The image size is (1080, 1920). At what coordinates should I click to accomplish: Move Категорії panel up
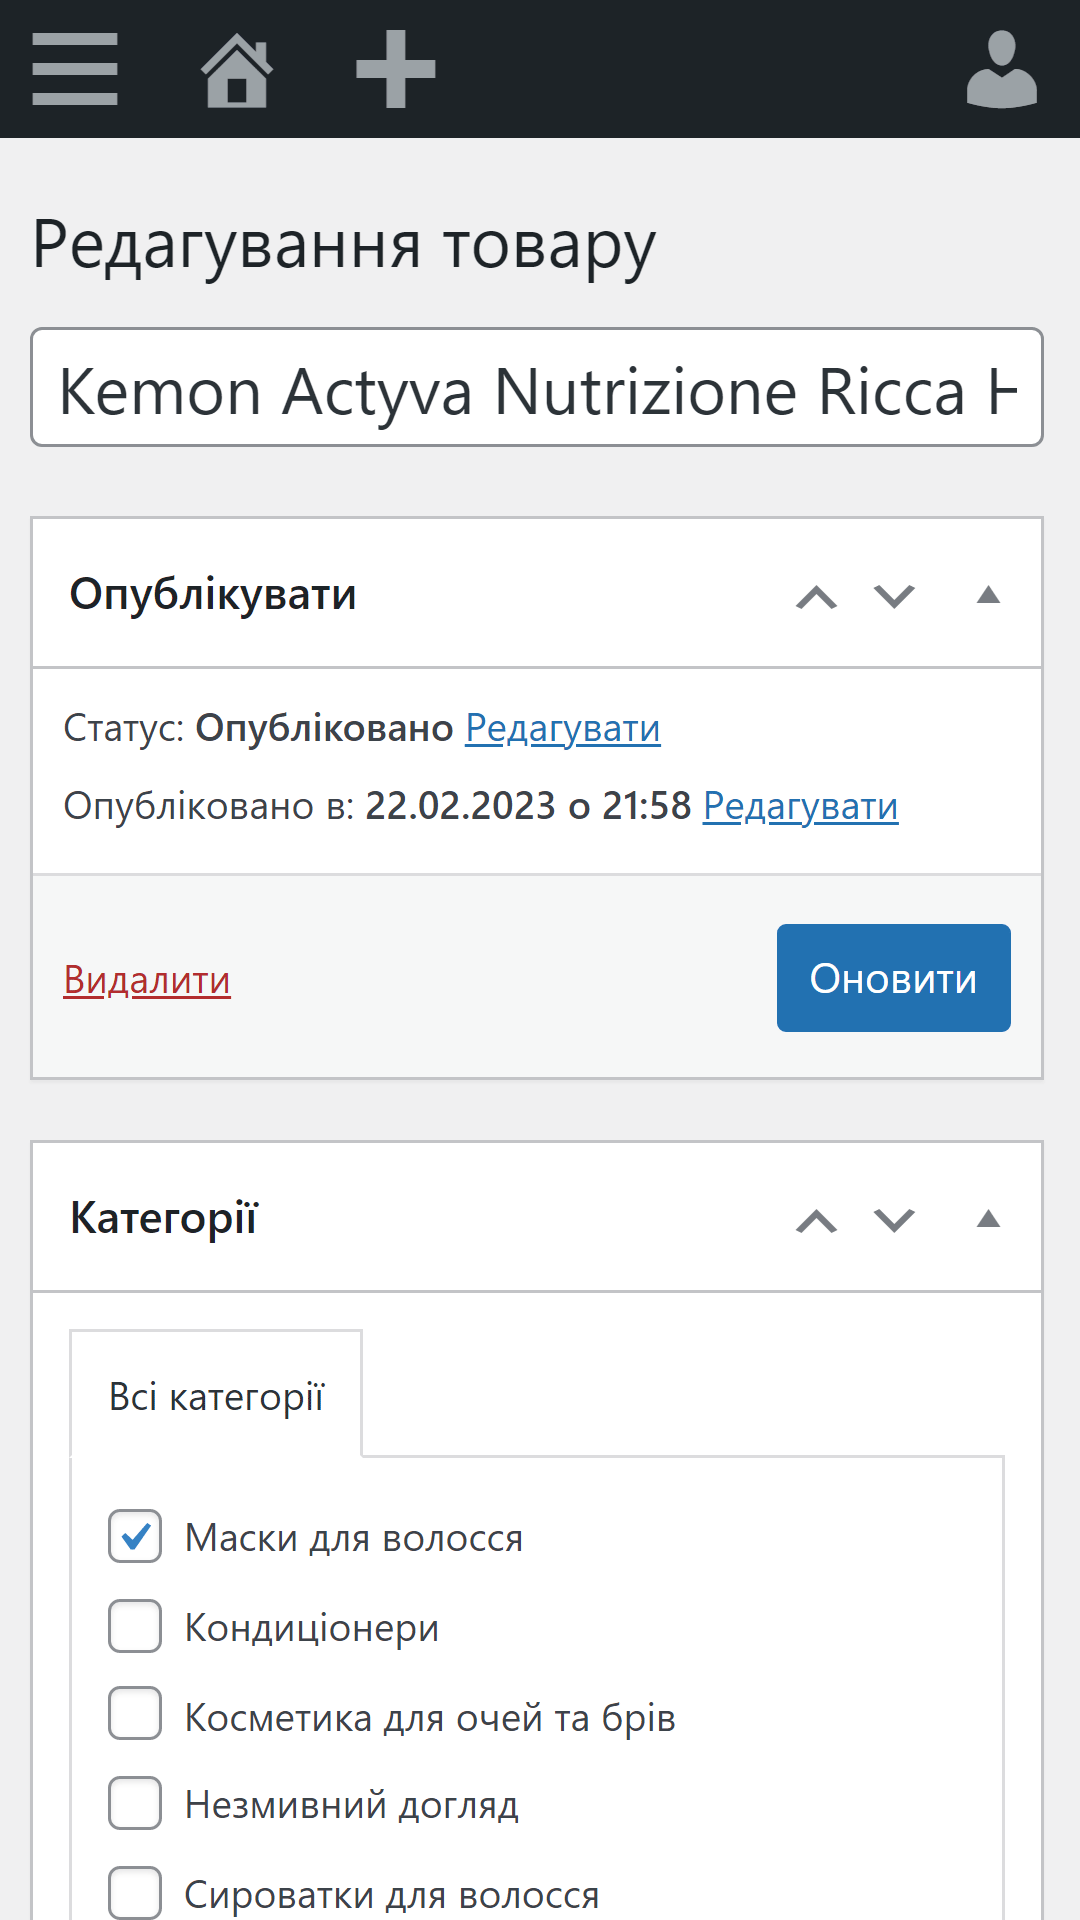coord(816,1220)
